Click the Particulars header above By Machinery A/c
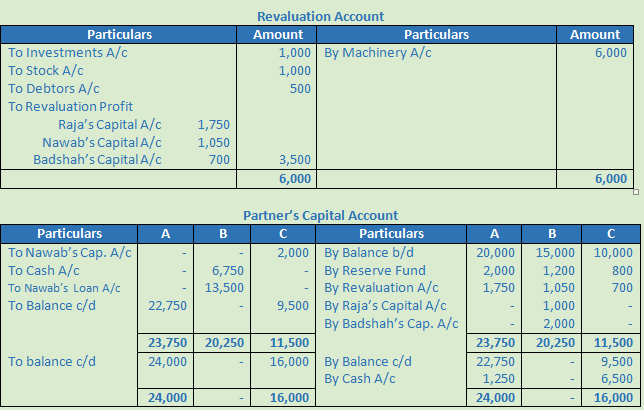644x410 pixels. tap(436, 35)
